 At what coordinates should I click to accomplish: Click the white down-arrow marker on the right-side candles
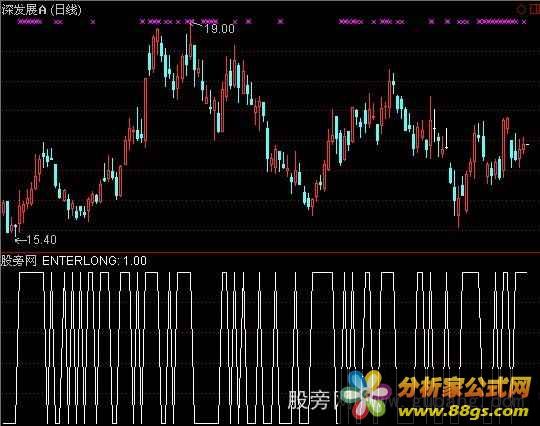(x=447, y=139)
